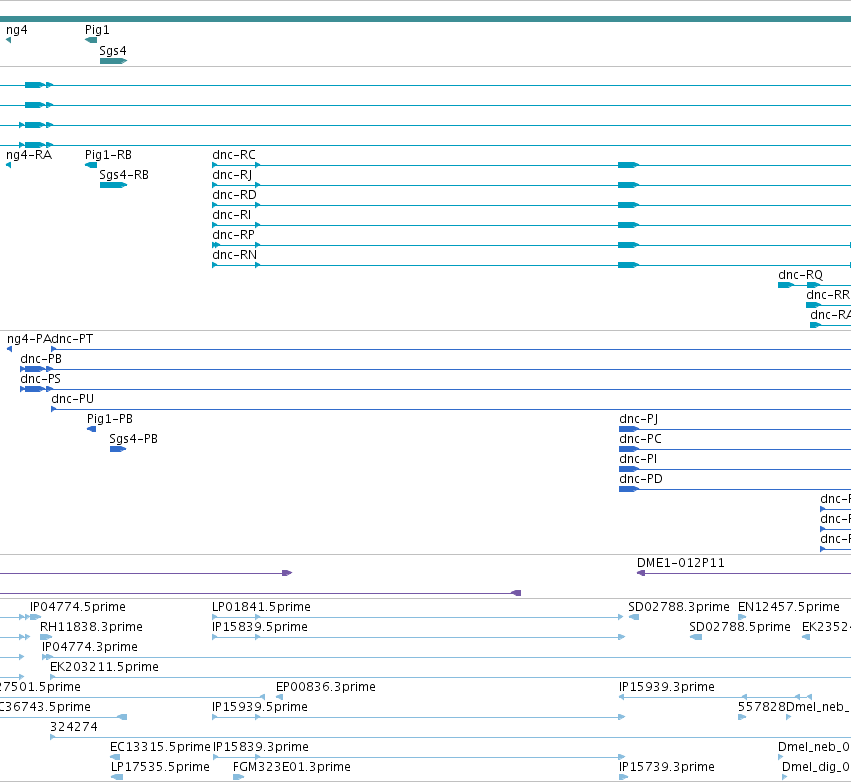Click the dnc-RR transcript label
Screen dimensions: 851x782
point(828,295)
